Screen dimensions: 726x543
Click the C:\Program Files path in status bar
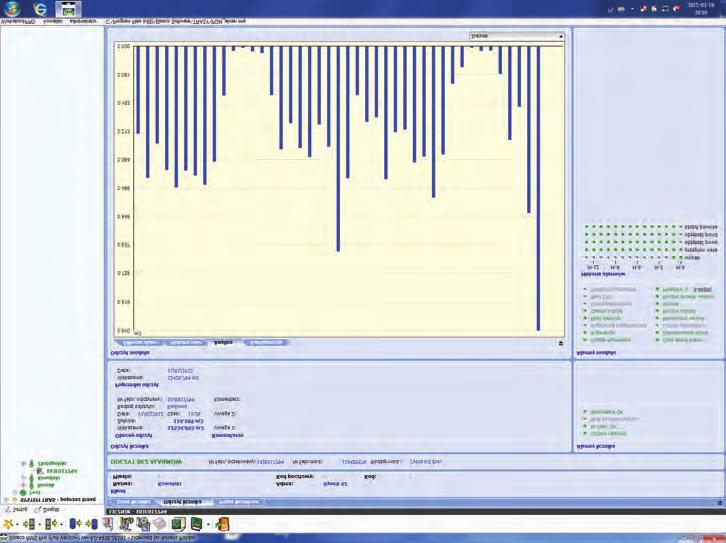pyautogui.click(x=176, y=21)
